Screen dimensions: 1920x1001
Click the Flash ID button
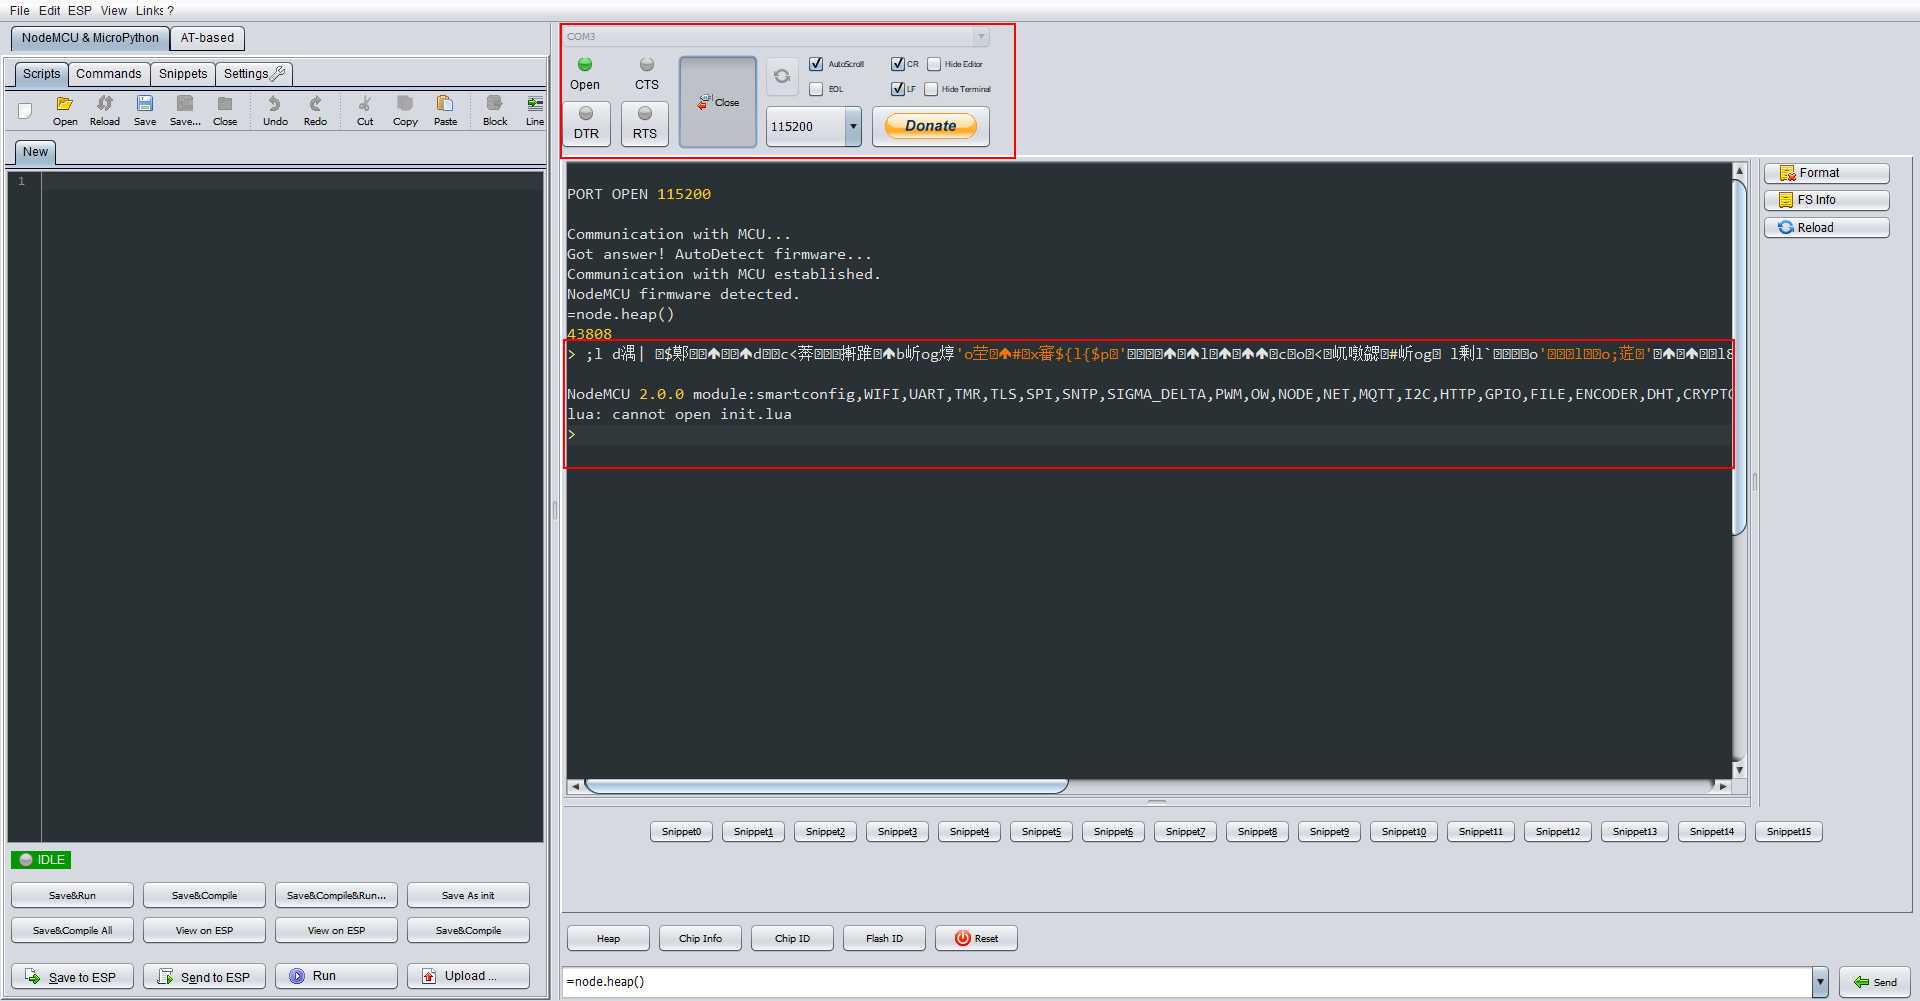884,938
